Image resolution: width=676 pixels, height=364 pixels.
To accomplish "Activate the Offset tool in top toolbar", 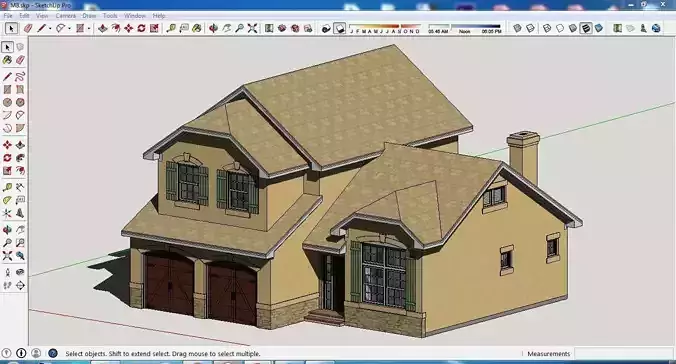I will (116, 28).
